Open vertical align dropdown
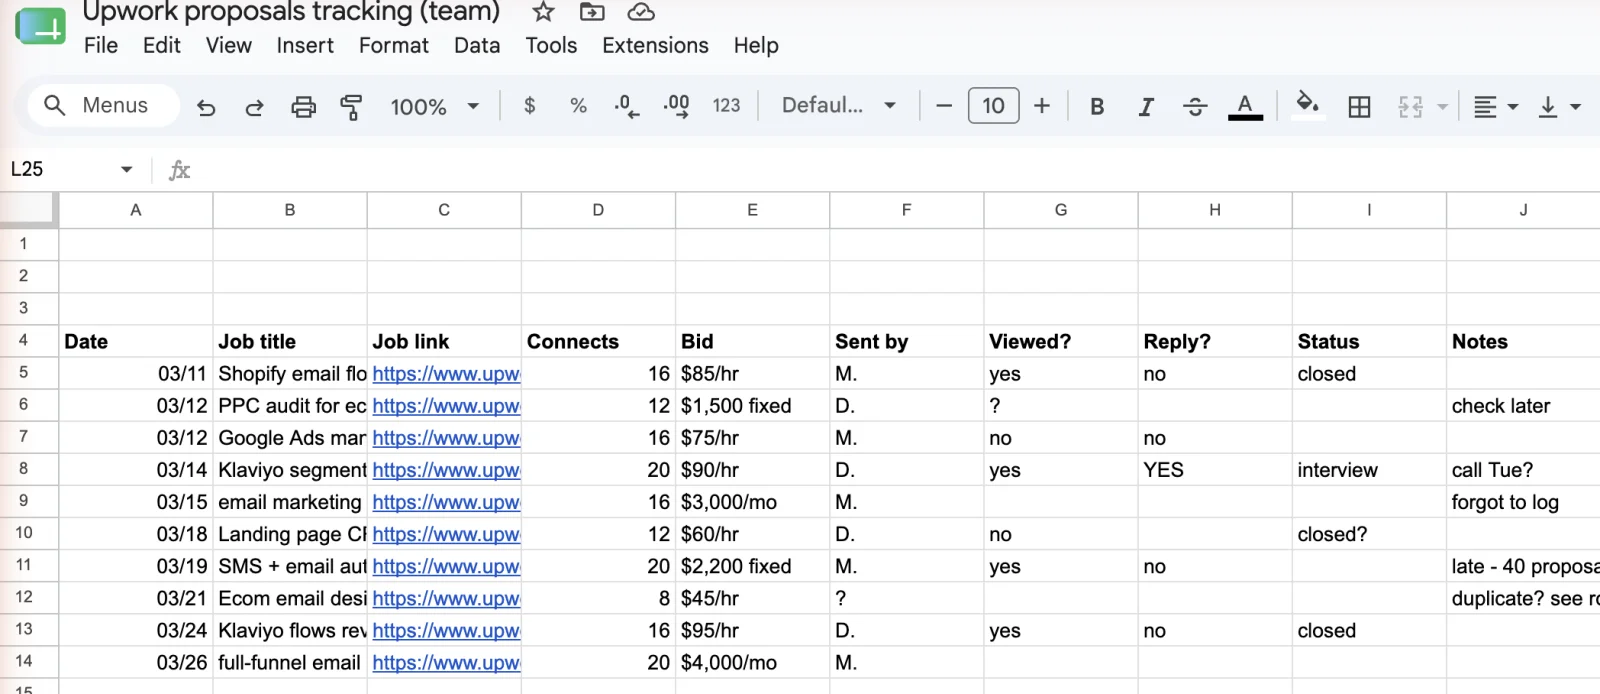This screenshot has height=694, width=1600. pos(1559,107)
